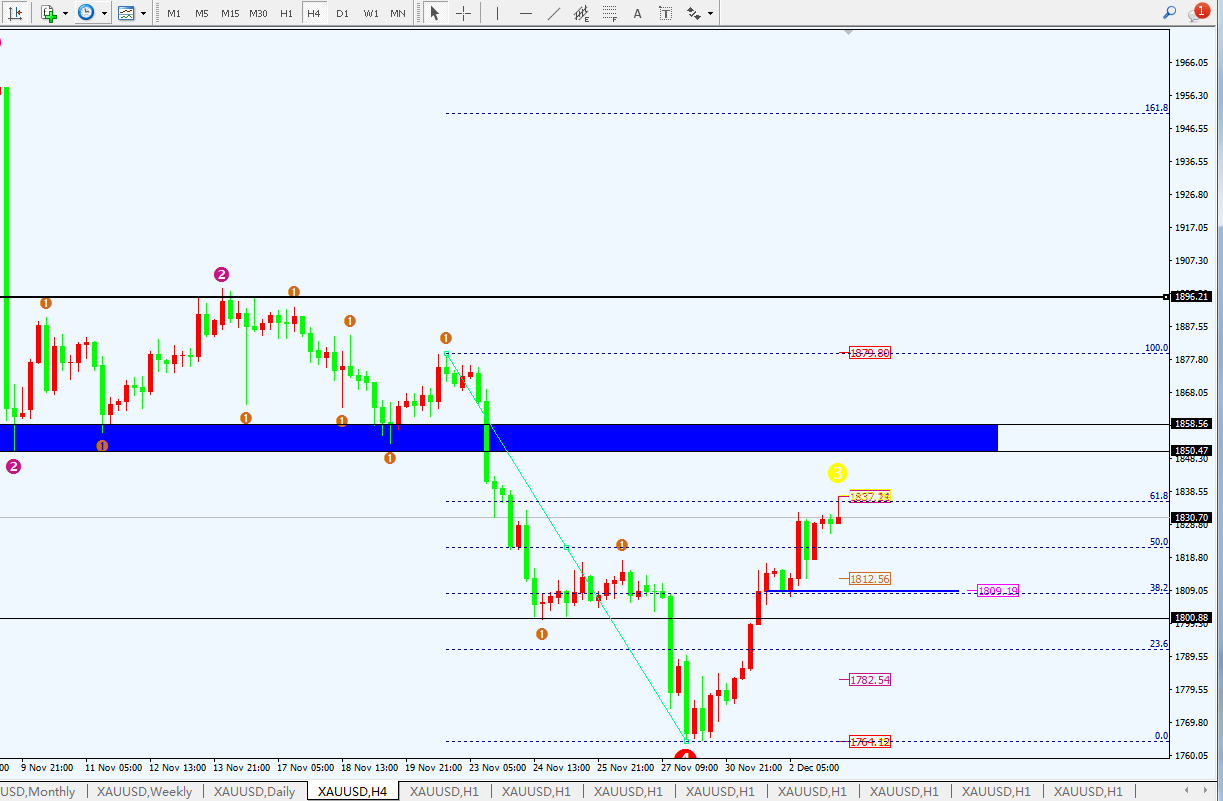The image size is (1223, 801).
Task: Switch to the H1 timeframe button
Action: click(x=286, y=13)
